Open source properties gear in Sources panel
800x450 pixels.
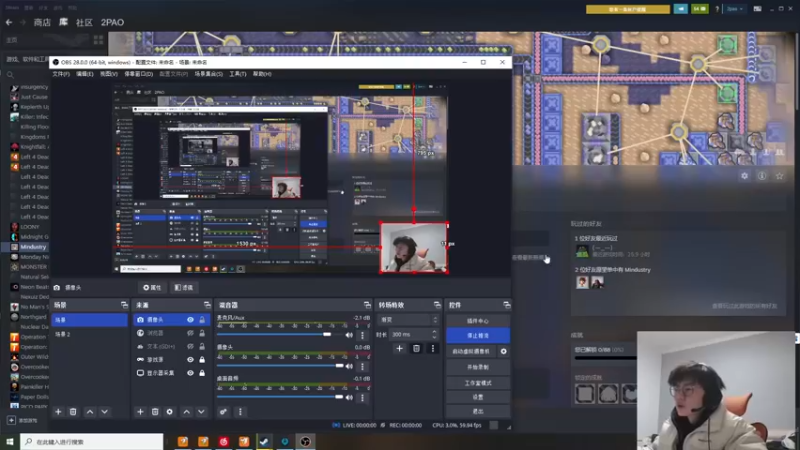tap(169, 412)
